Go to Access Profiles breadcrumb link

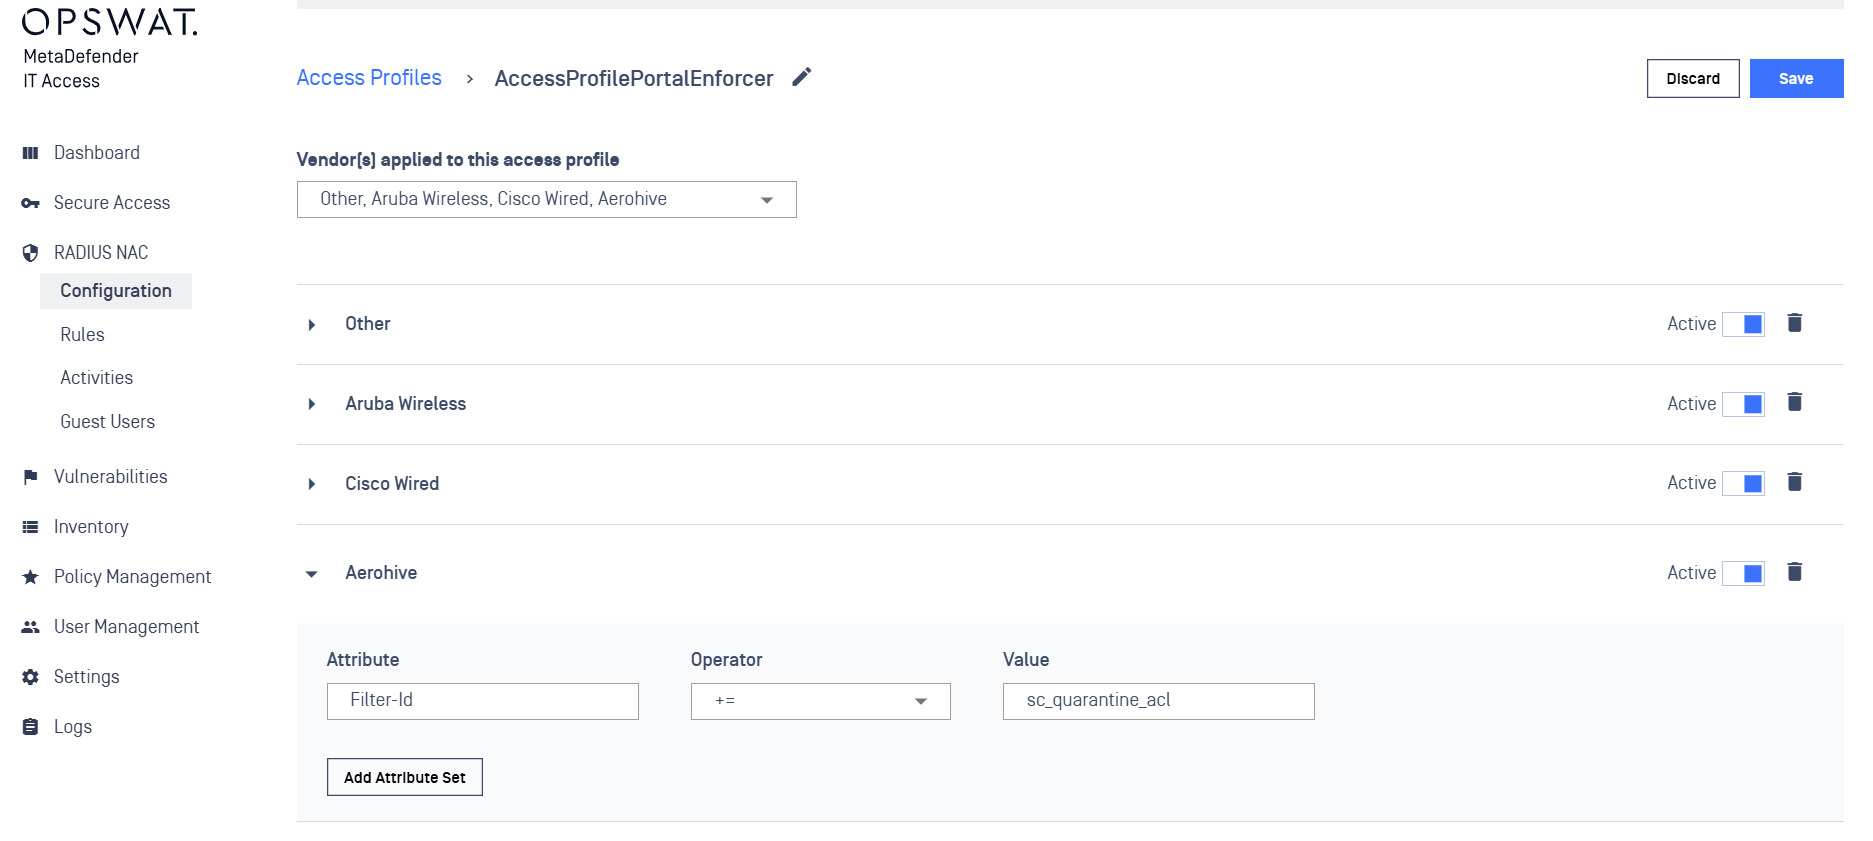click(x=369, y=78)
